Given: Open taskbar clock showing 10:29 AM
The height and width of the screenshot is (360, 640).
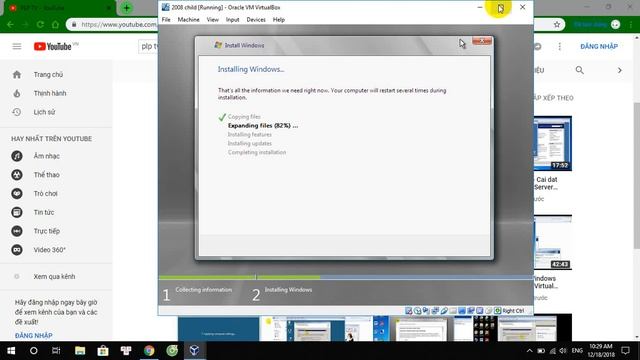Looking at the screenshot, I should pyautogui.click(x=601, y=351).
